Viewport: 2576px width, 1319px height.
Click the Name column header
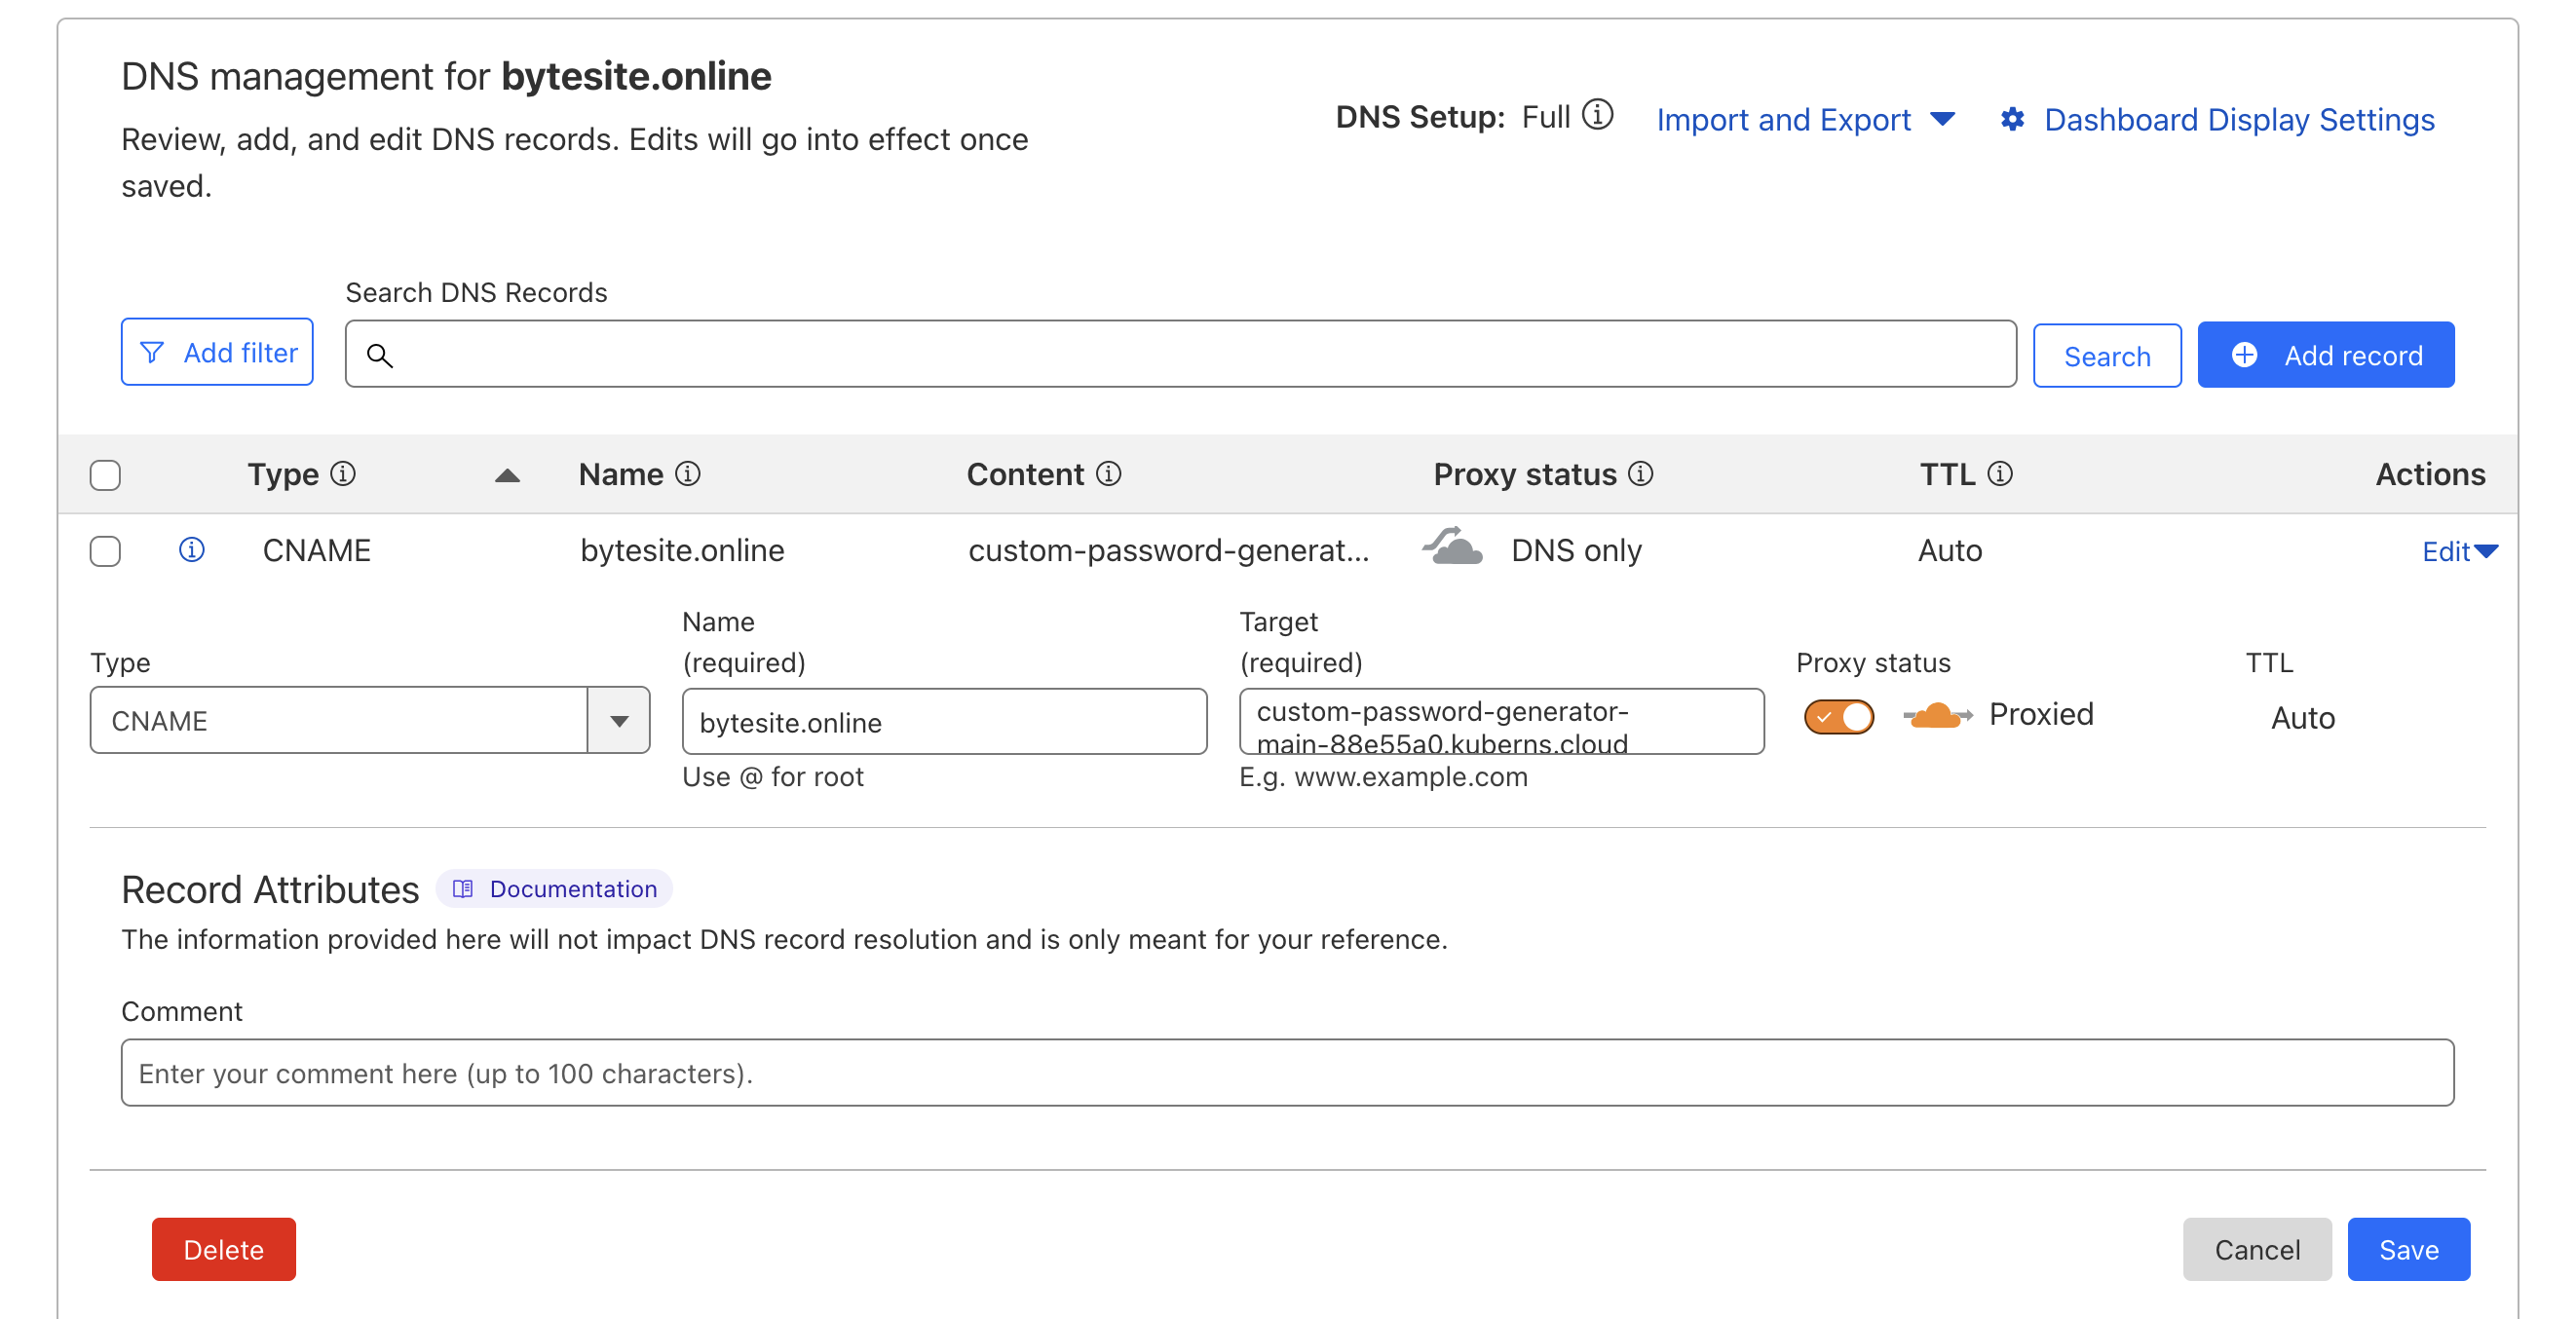point(621,473)
